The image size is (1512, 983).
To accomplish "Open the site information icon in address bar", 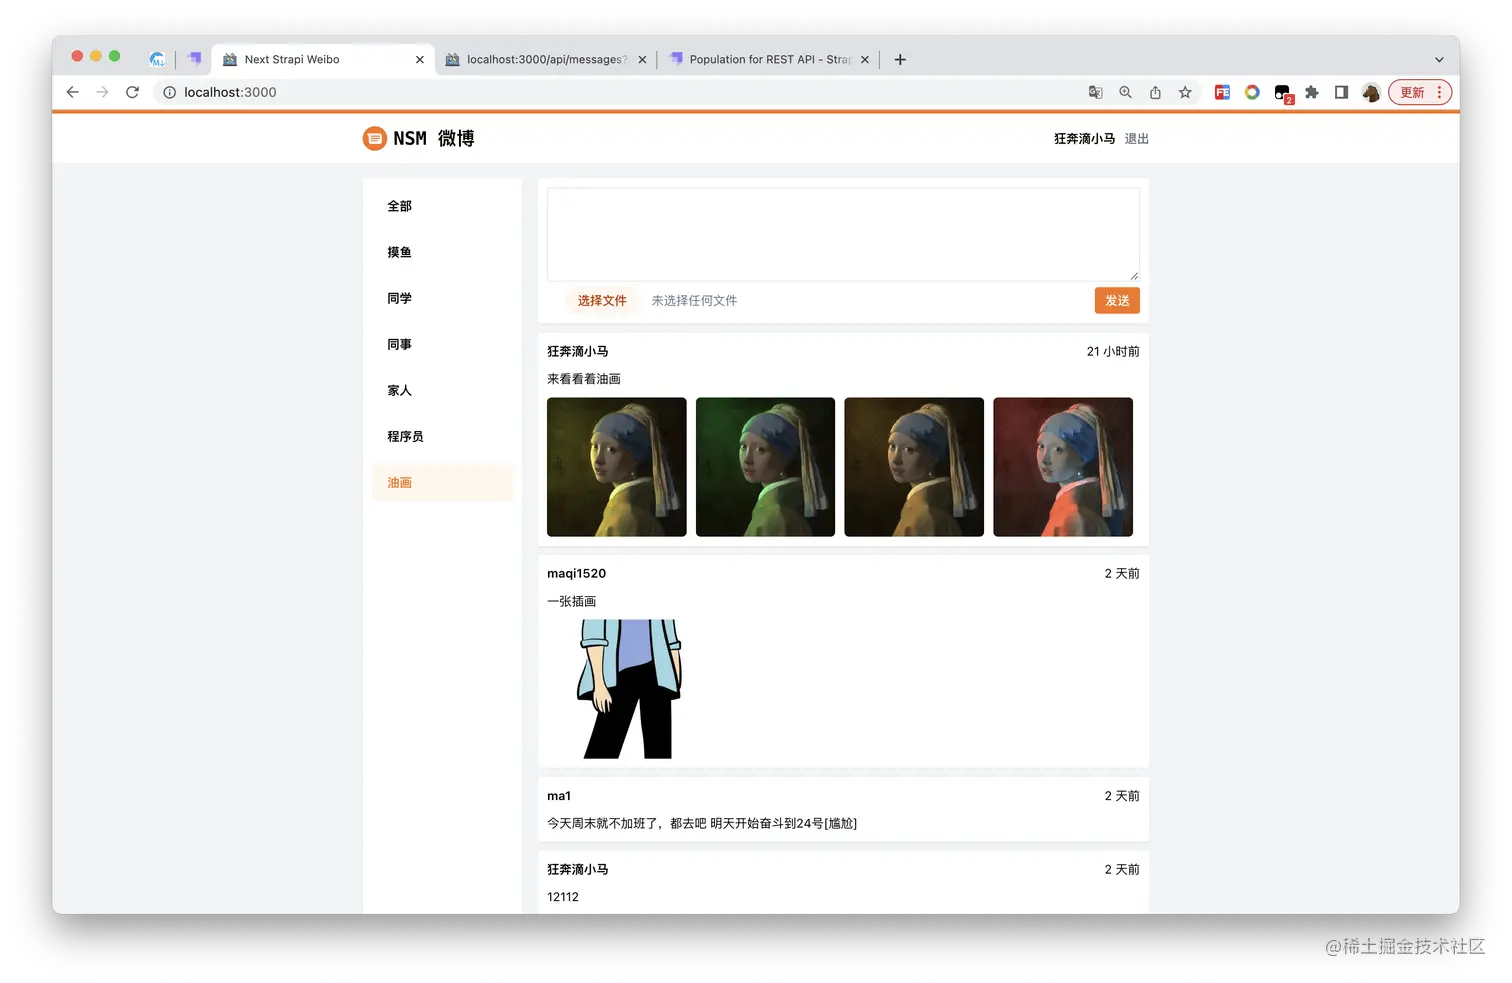I will click(x=170, y=92).
